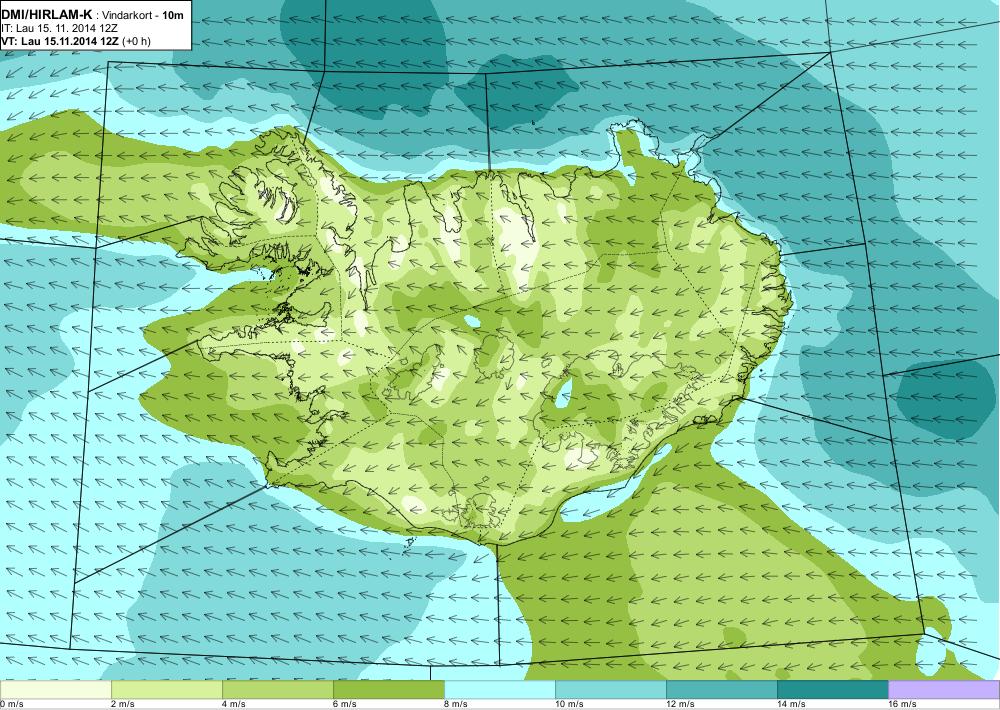Click the '16 m/s' legend label
This screenshot has height=710, width=1000.
[x=902, y=704]
